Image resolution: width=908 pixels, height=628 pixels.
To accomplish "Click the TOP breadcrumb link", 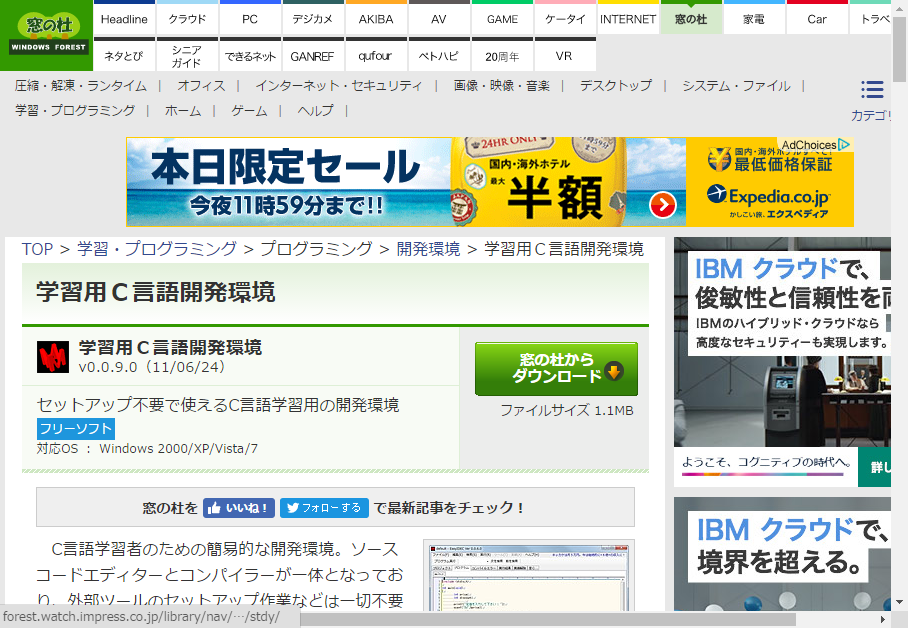I will pyautogui.click(x=38, y=249).
